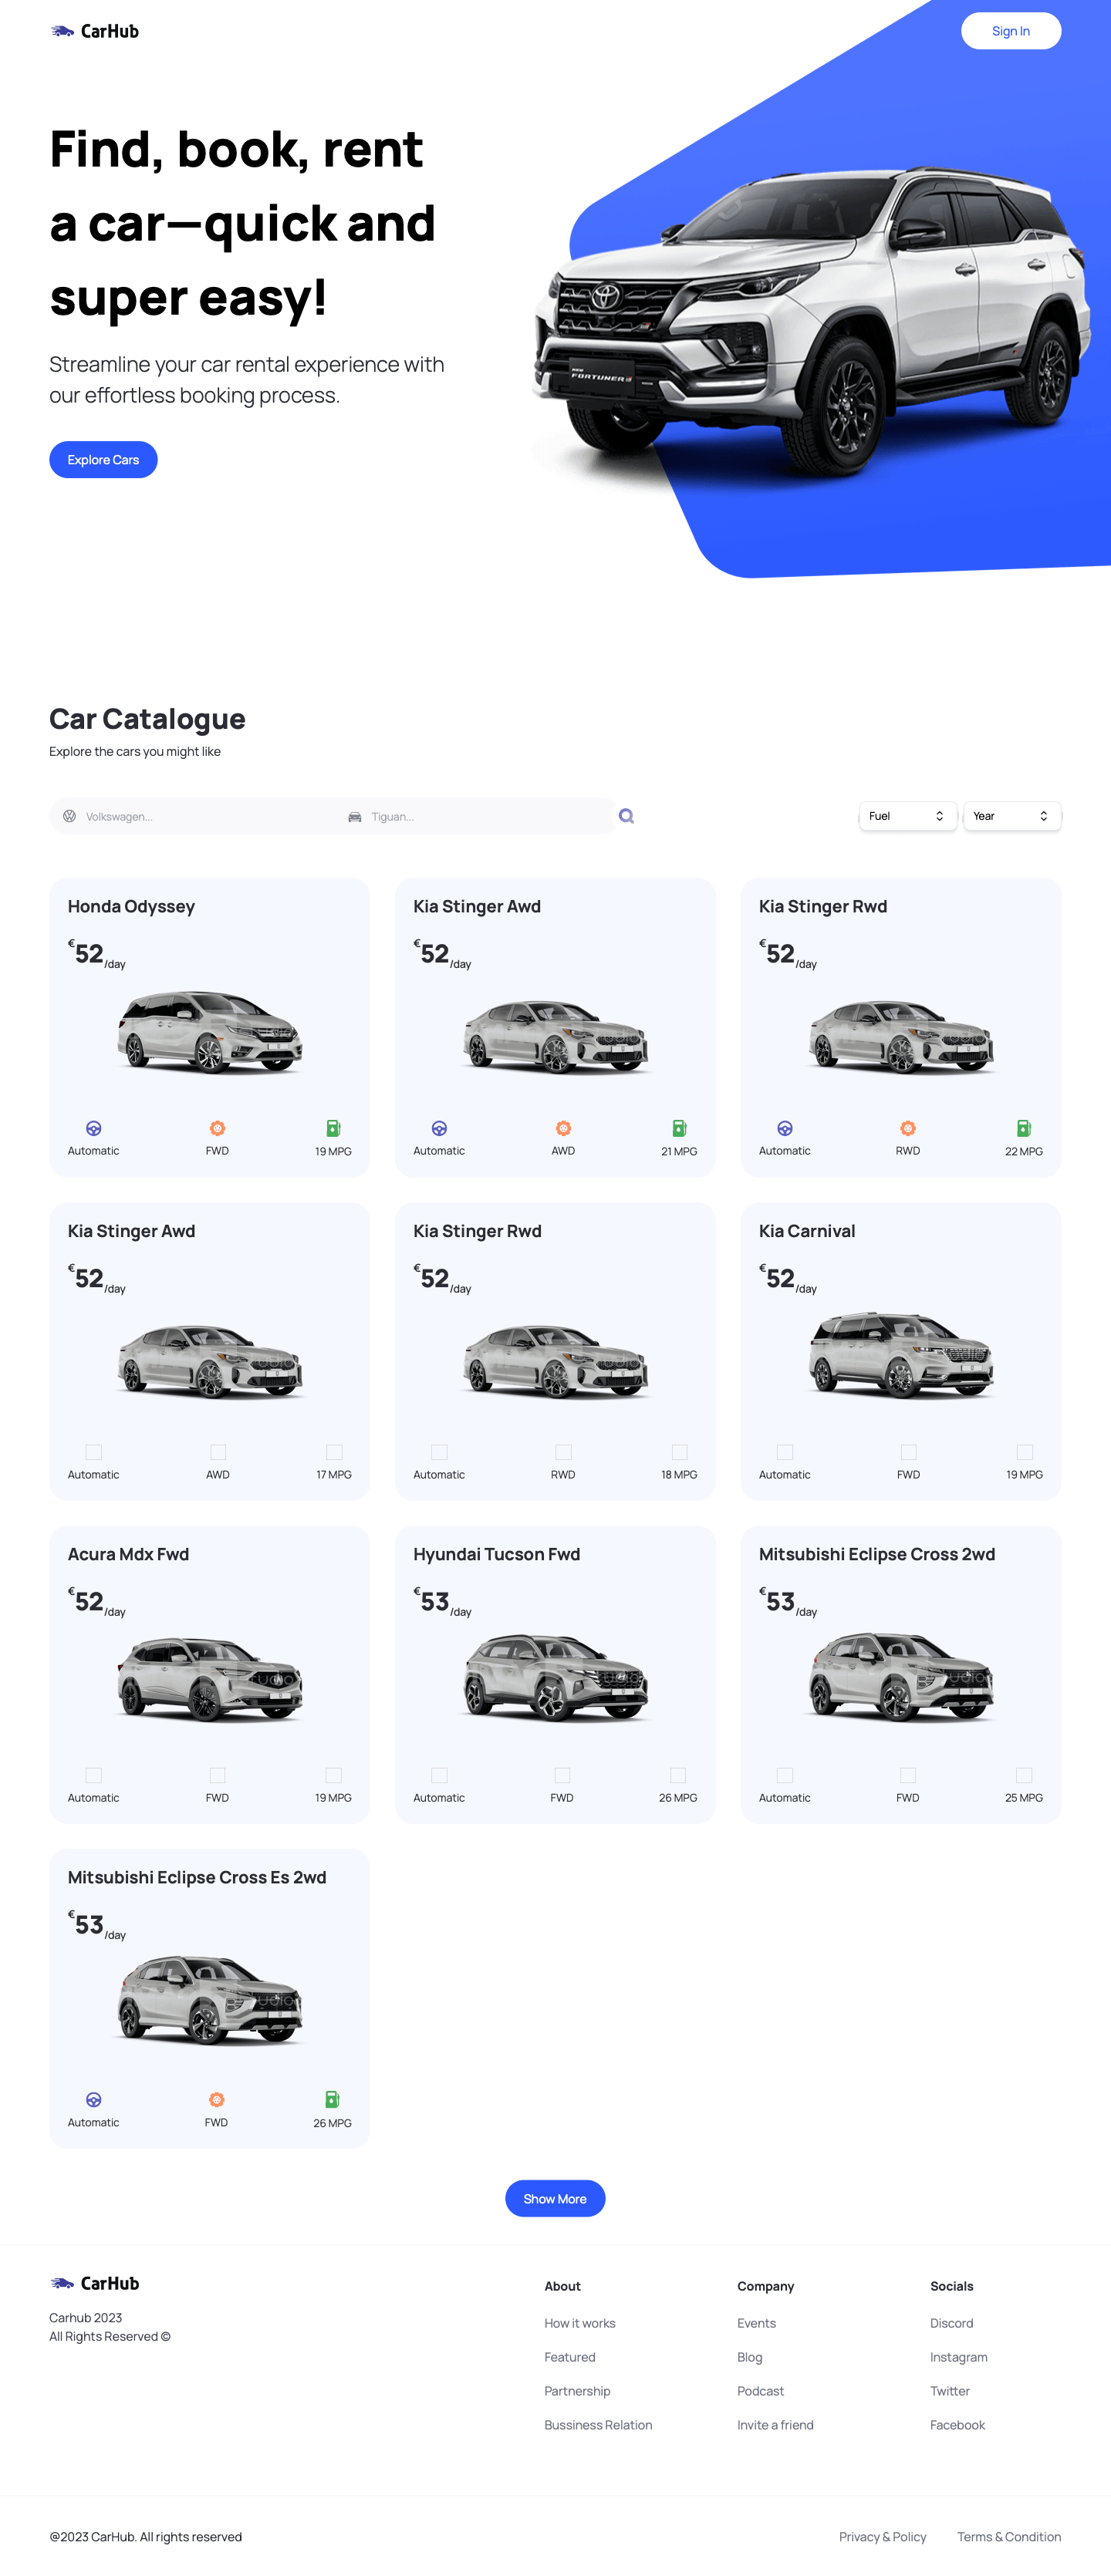Open the Fuel filter dropdown

point(908,816)
